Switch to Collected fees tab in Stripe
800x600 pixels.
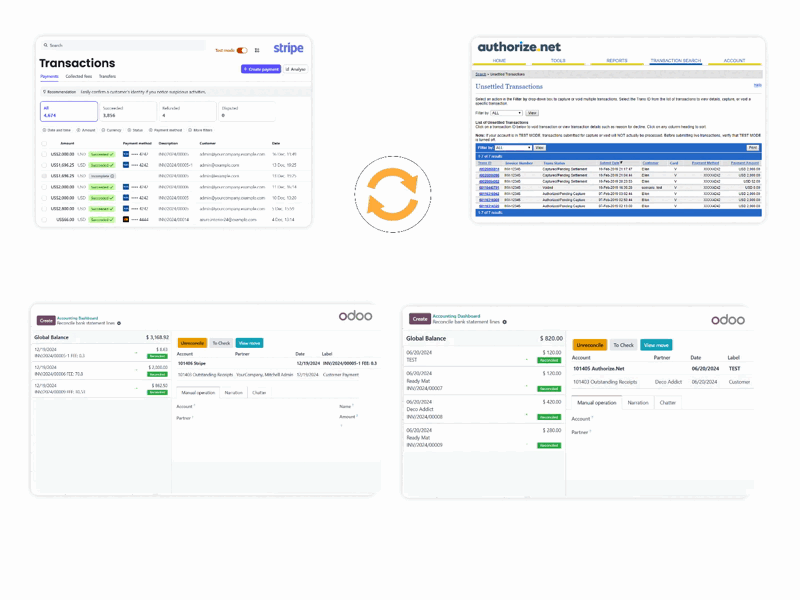point(79,76)
